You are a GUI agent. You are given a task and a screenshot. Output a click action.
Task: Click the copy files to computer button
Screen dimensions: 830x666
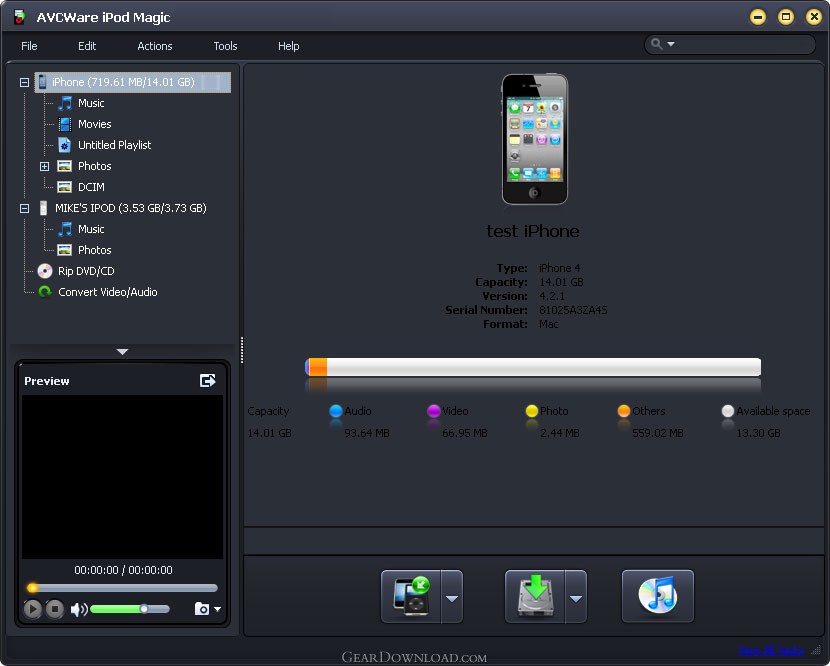tap(535, 596)
